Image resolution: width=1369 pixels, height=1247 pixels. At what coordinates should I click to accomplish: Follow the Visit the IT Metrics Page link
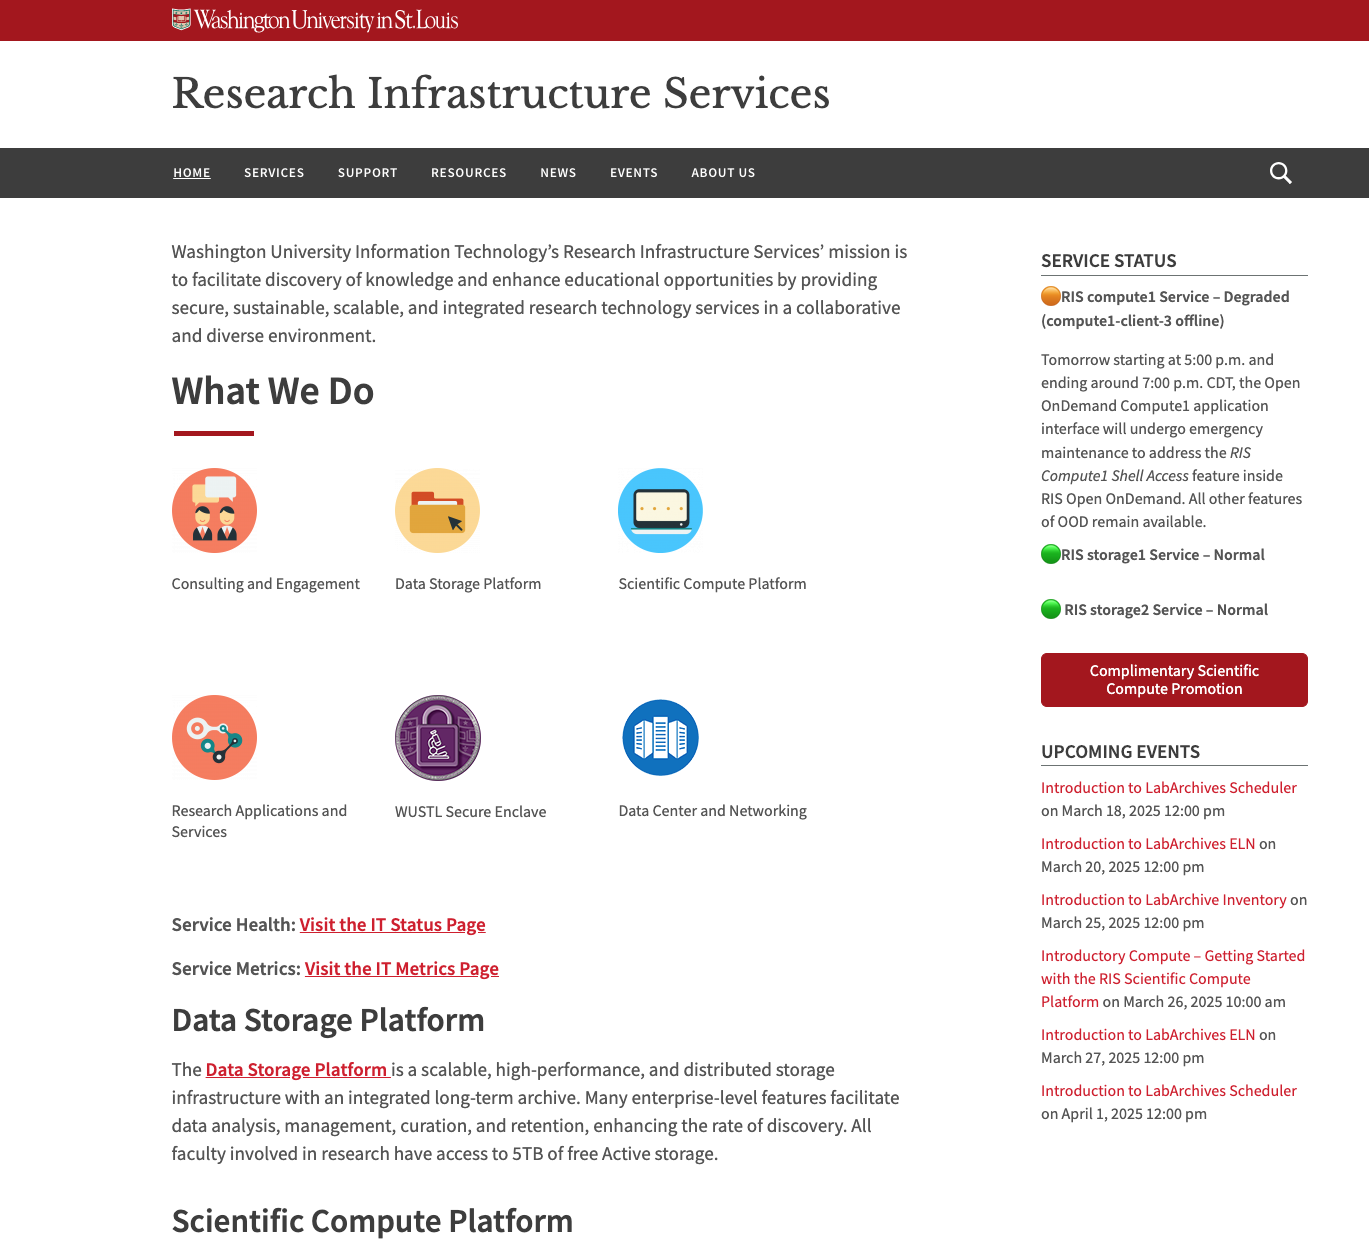click(x=401, y=969)
